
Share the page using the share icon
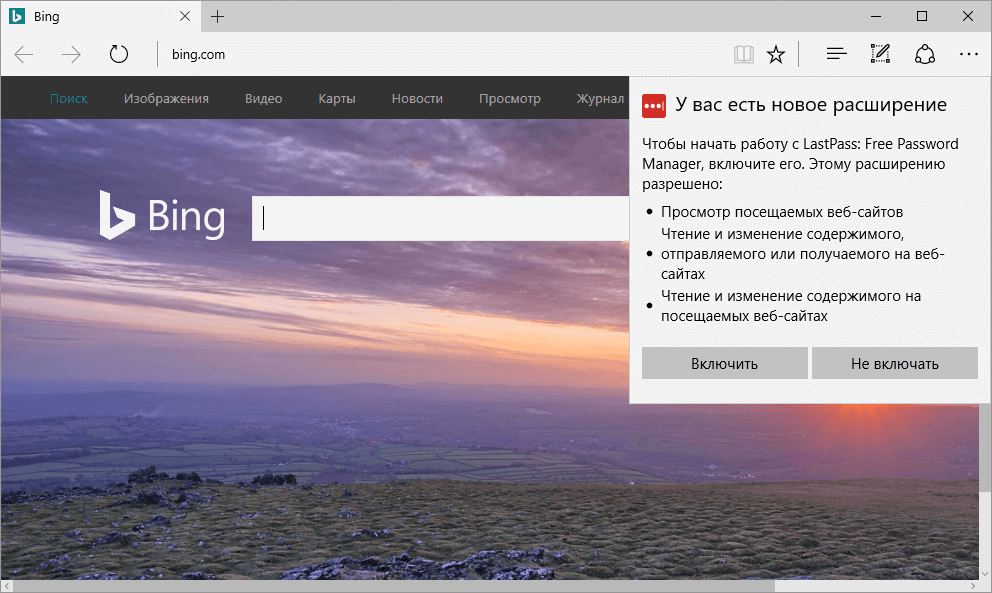[x=924, y=54]
